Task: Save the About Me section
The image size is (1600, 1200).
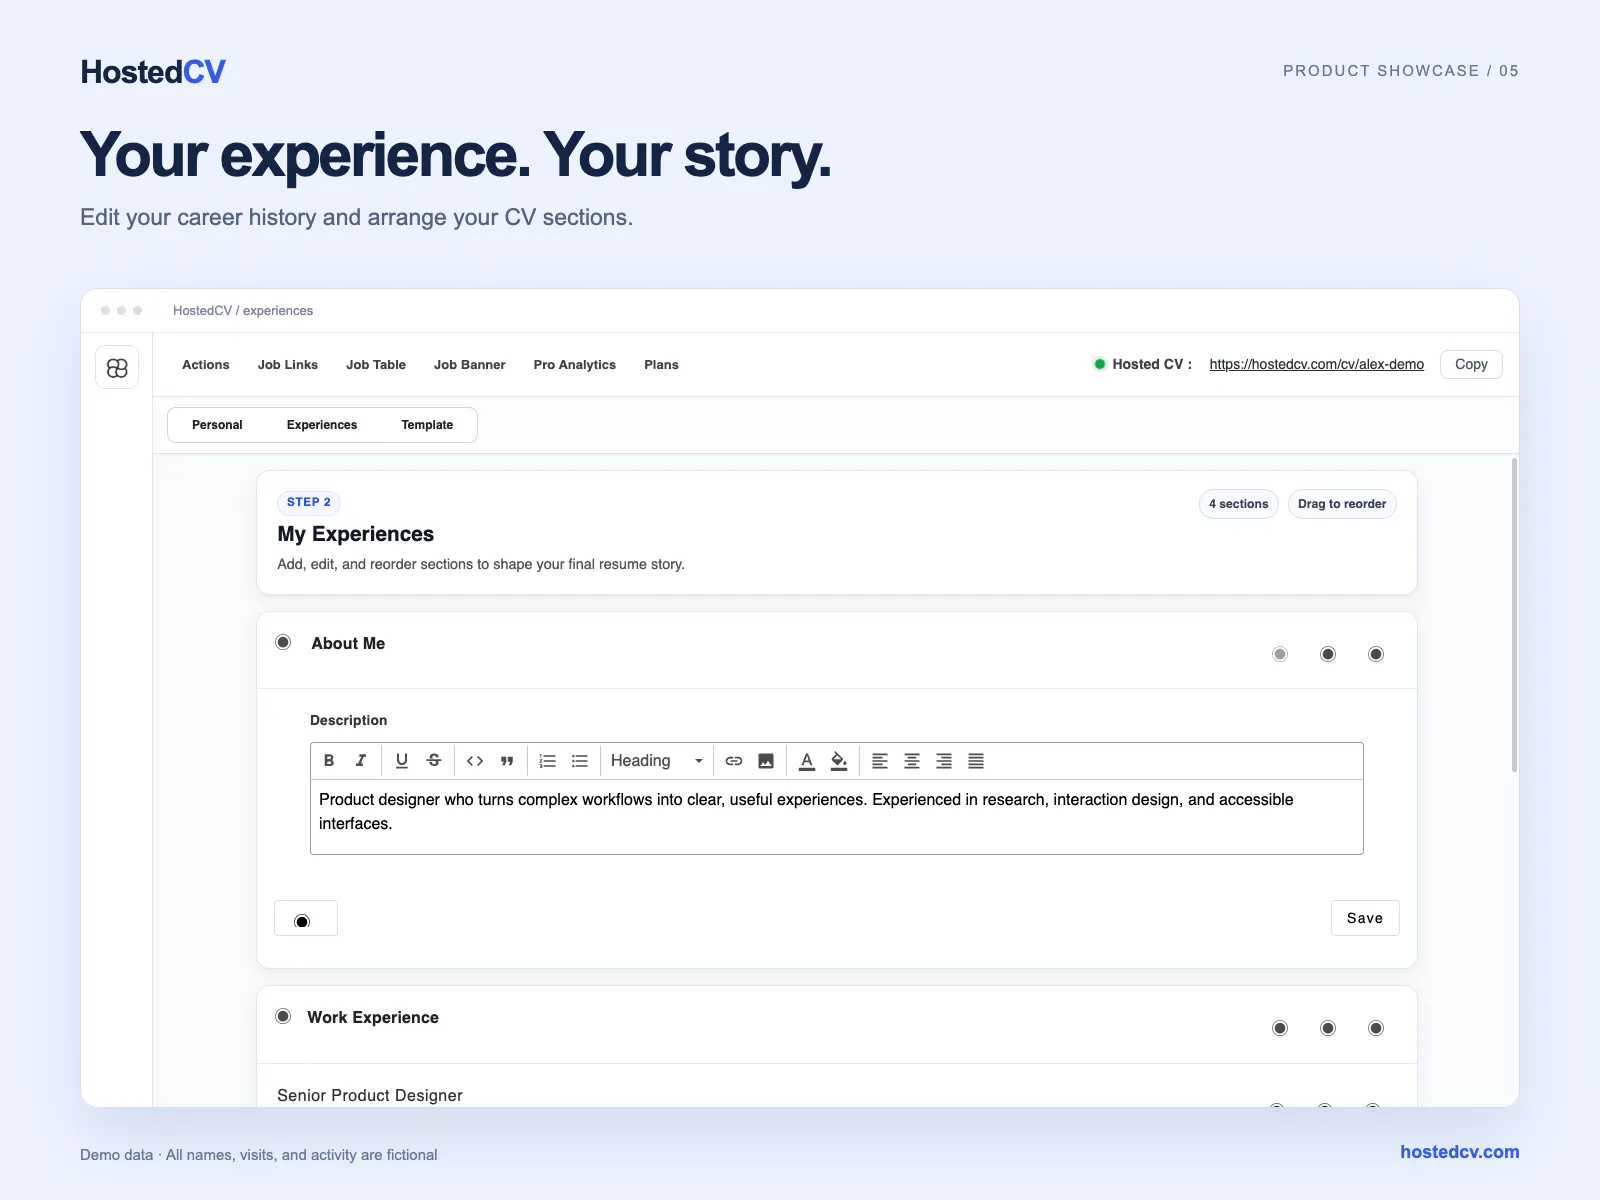Action: pos(1365,918)
